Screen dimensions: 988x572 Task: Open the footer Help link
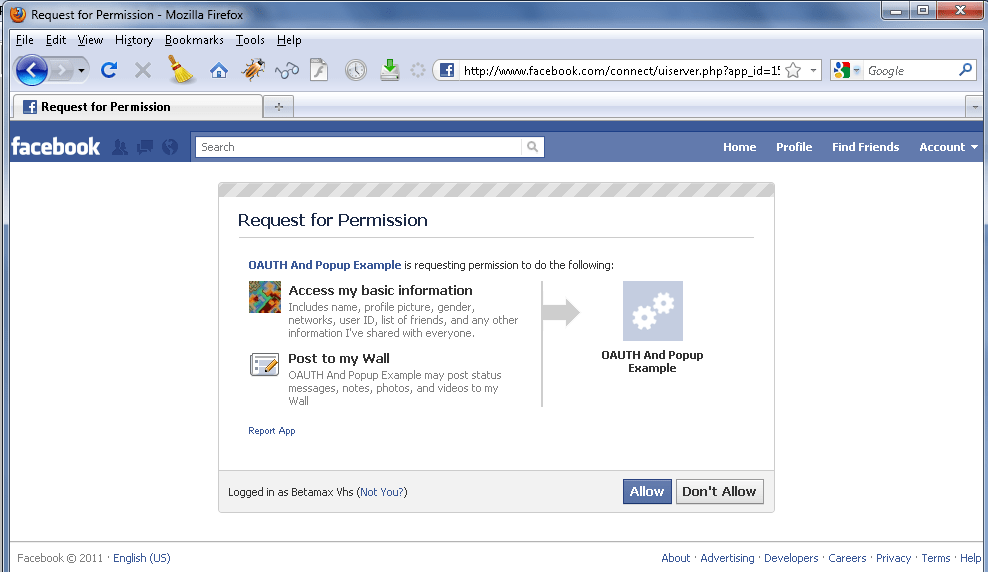click(970, 558)
